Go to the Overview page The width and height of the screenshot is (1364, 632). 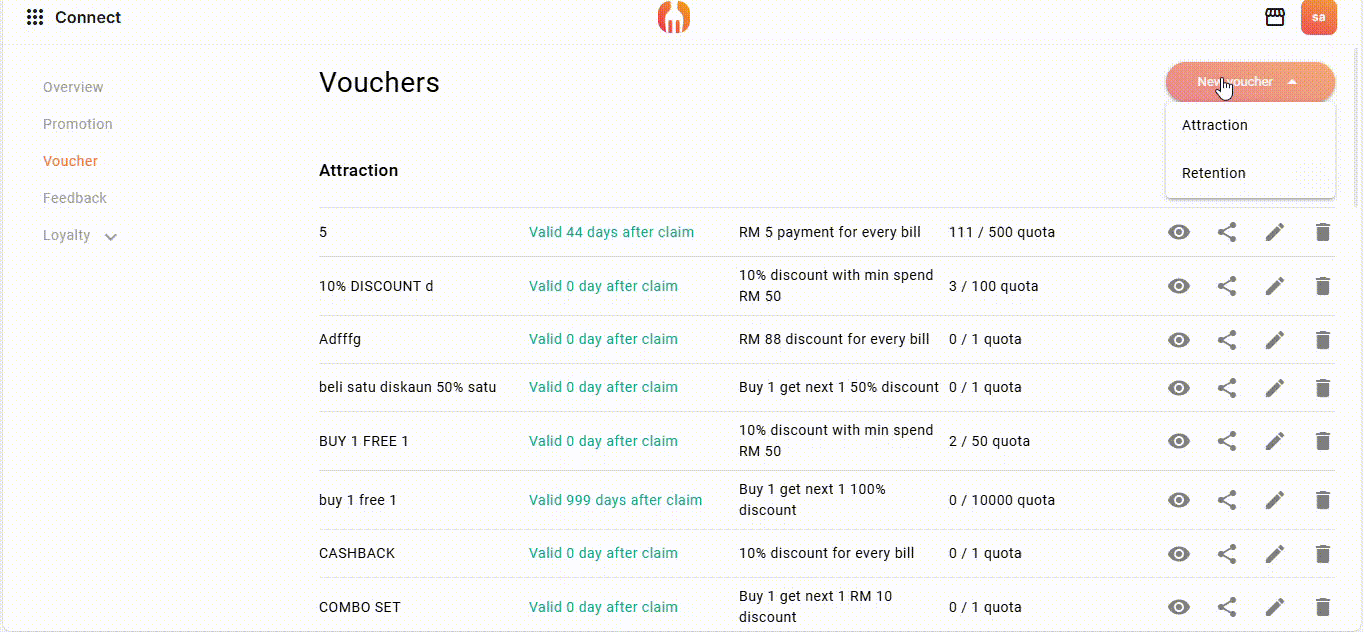[73, 87]
